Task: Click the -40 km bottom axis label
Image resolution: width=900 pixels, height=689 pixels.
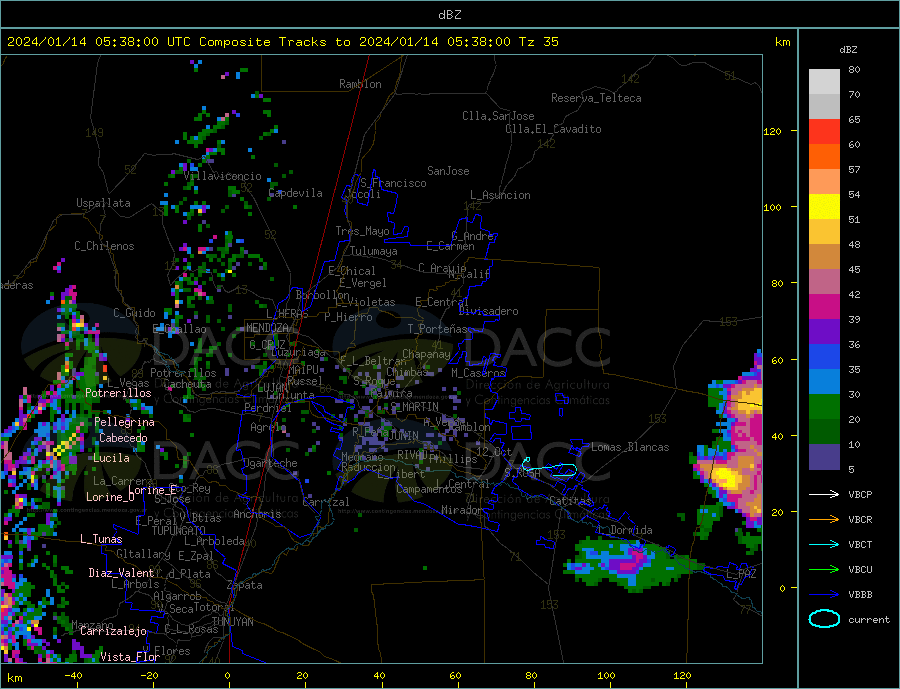Action: click(73, 676)
